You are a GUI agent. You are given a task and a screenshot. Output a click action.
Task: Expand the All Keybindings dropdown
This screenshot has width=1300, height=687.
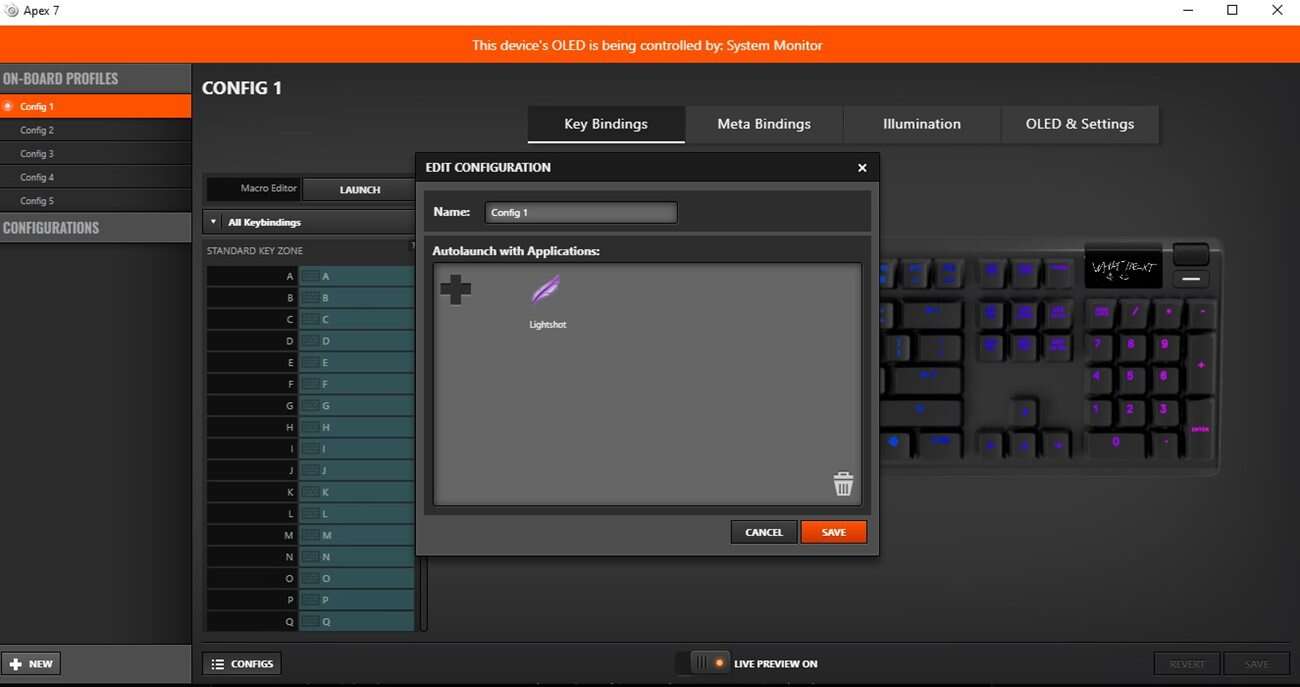coord(213,222)
